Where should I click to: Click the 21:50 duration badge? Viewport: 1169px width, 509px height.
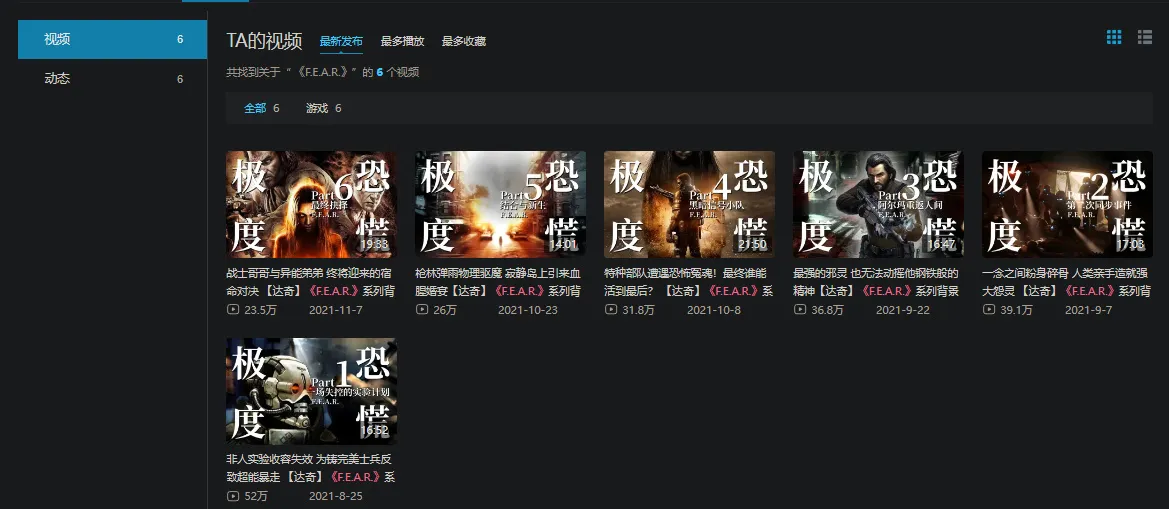(x=753, y=244)
